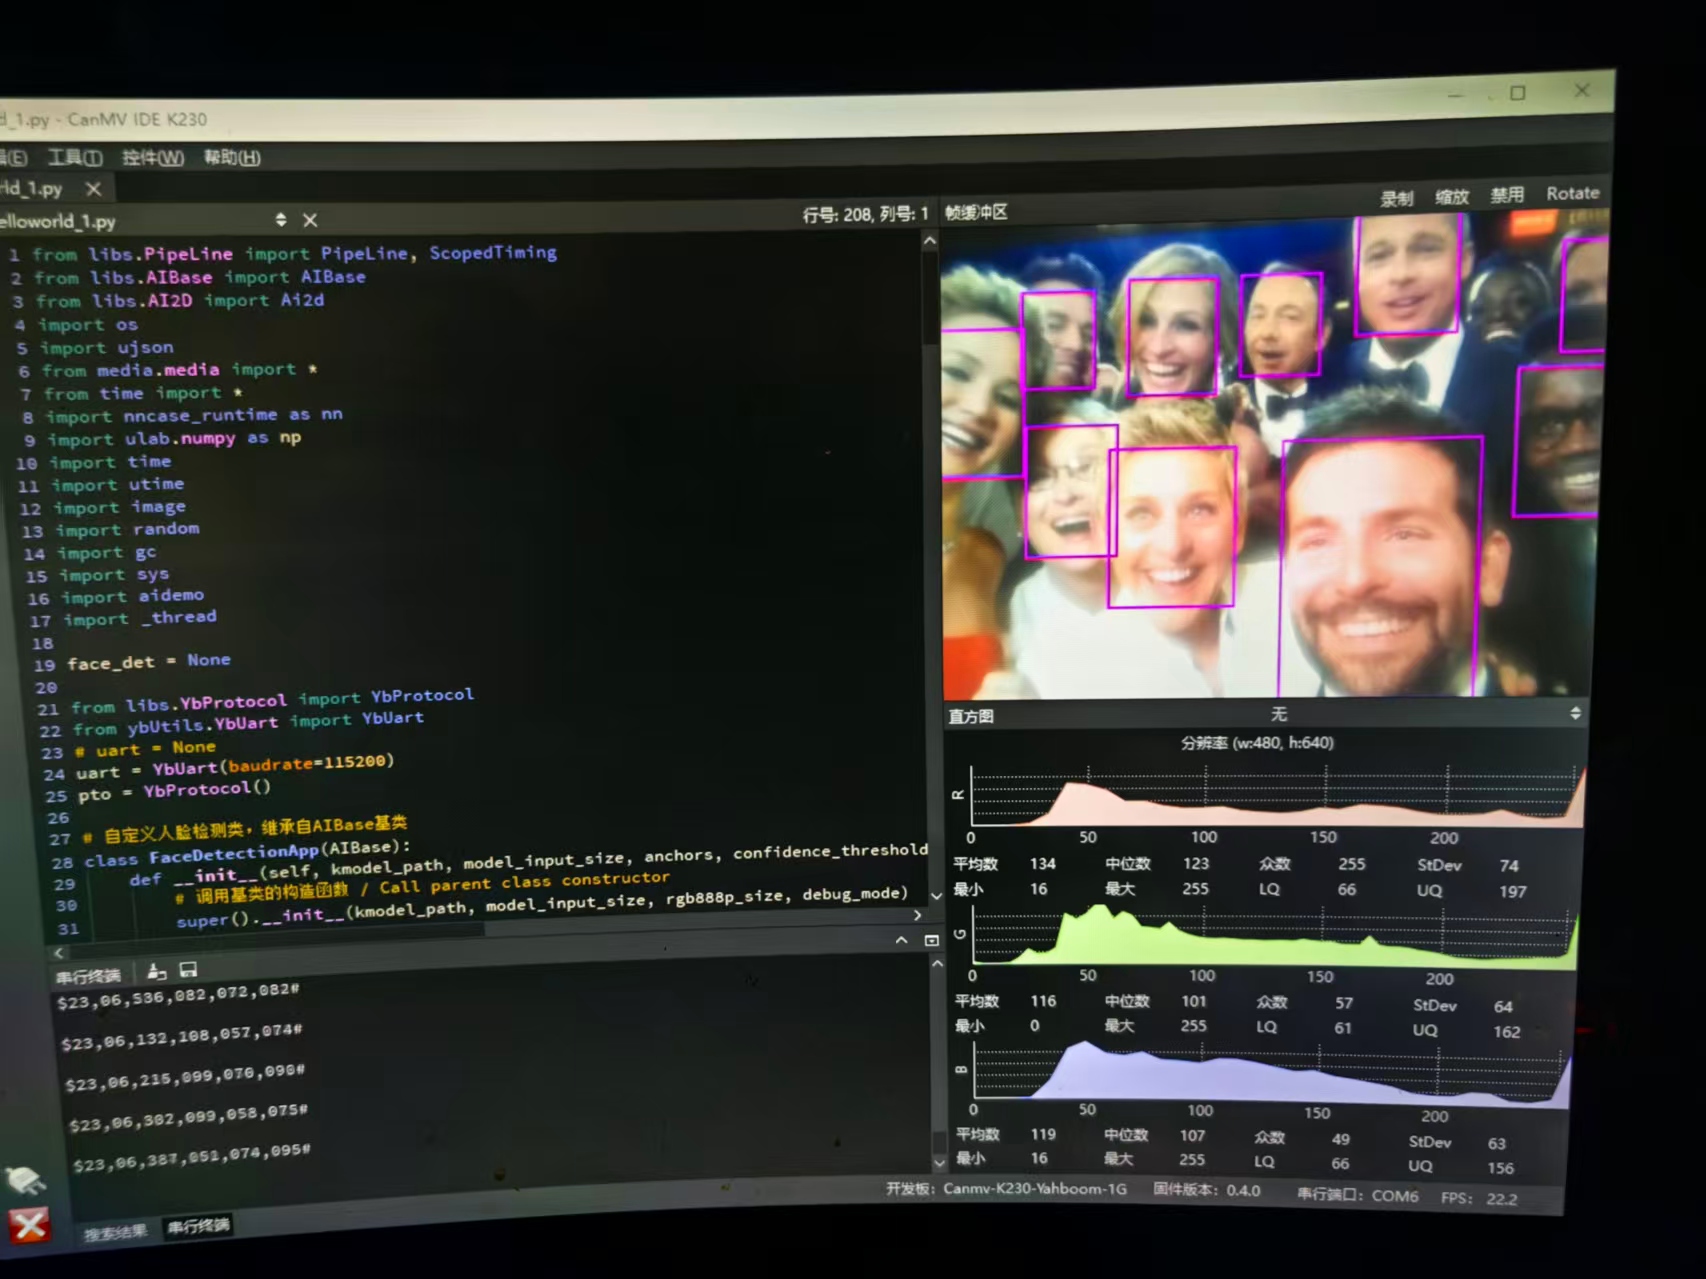Screen dimensions: 1706x1279
Task: Toggle 禁用 to disable the frame buffer
Action: 1506,195
